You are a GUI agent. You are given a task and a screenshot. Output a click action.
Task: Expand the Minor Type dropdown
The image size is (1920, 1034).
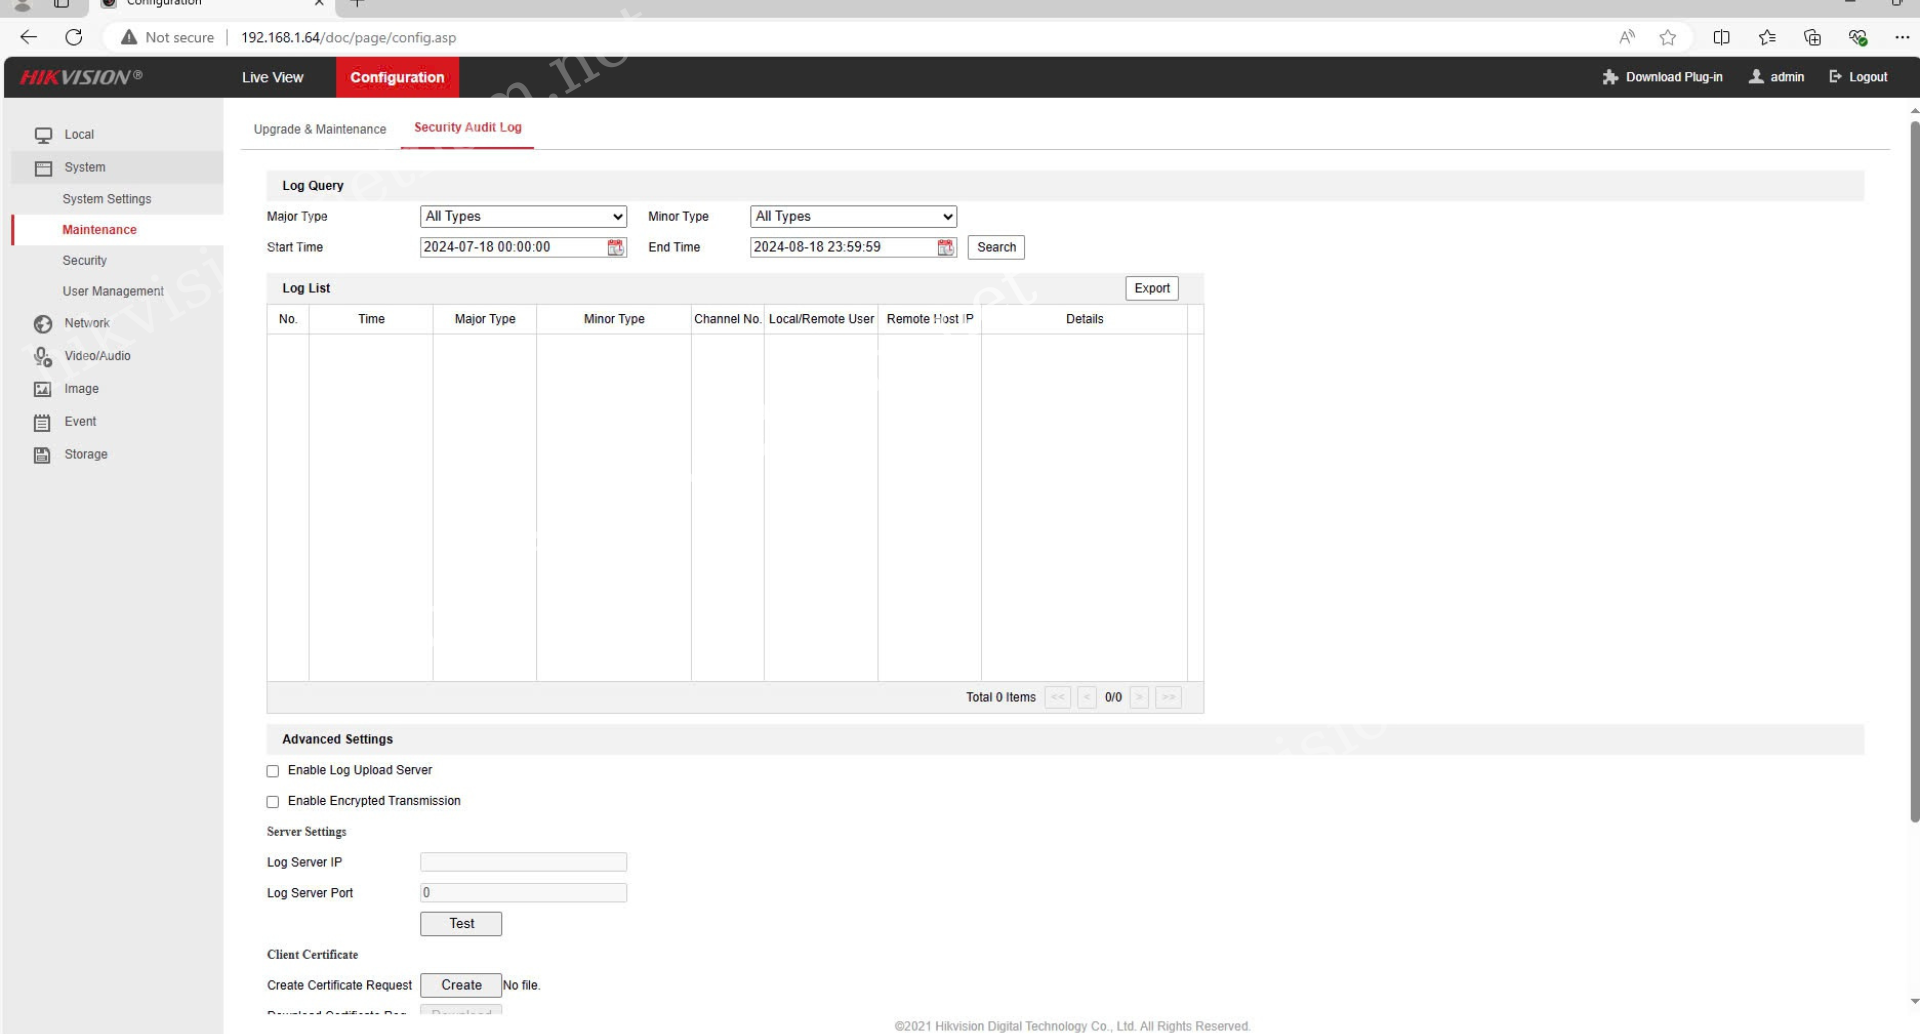coord(853,217)
